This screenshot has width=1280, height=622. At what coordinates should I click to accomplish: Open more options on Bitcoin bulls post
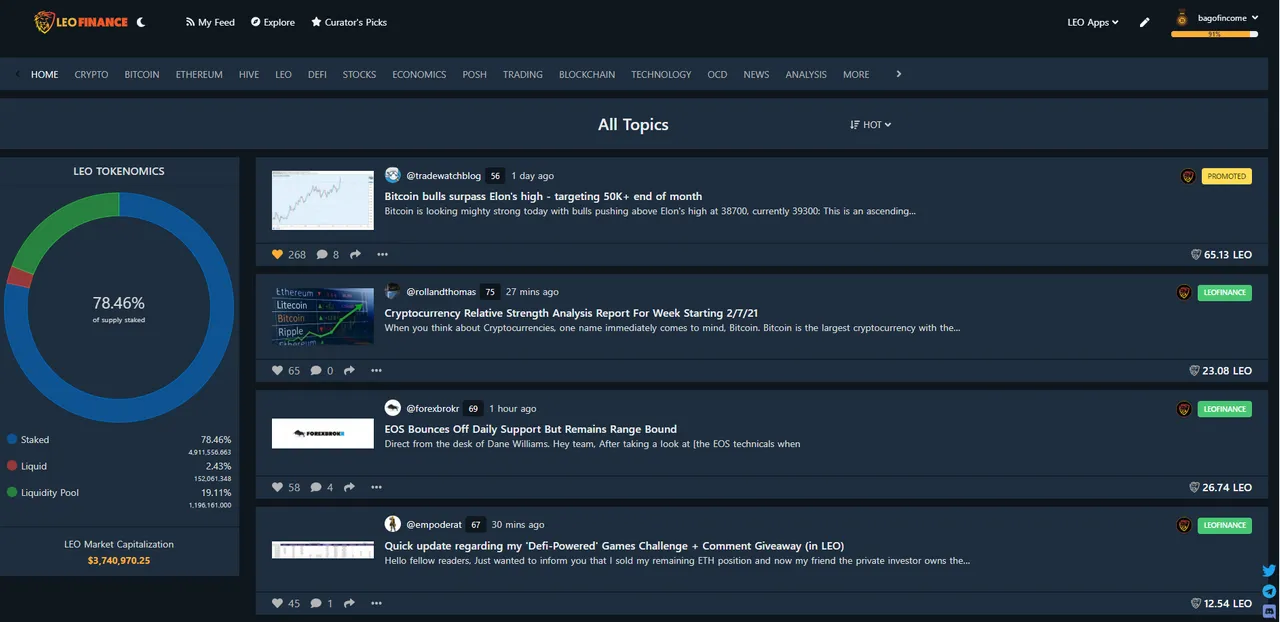381,254
